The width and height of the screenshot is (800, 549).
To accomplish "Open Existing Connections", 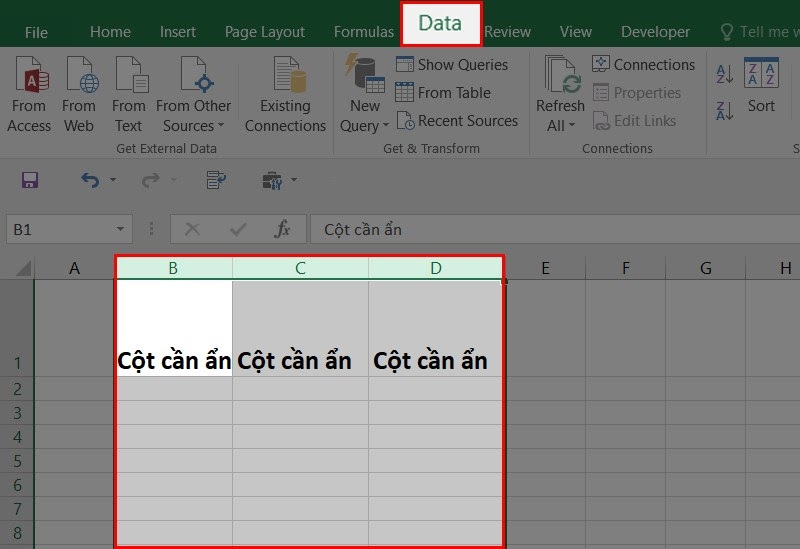I will [x=285, y=94].
